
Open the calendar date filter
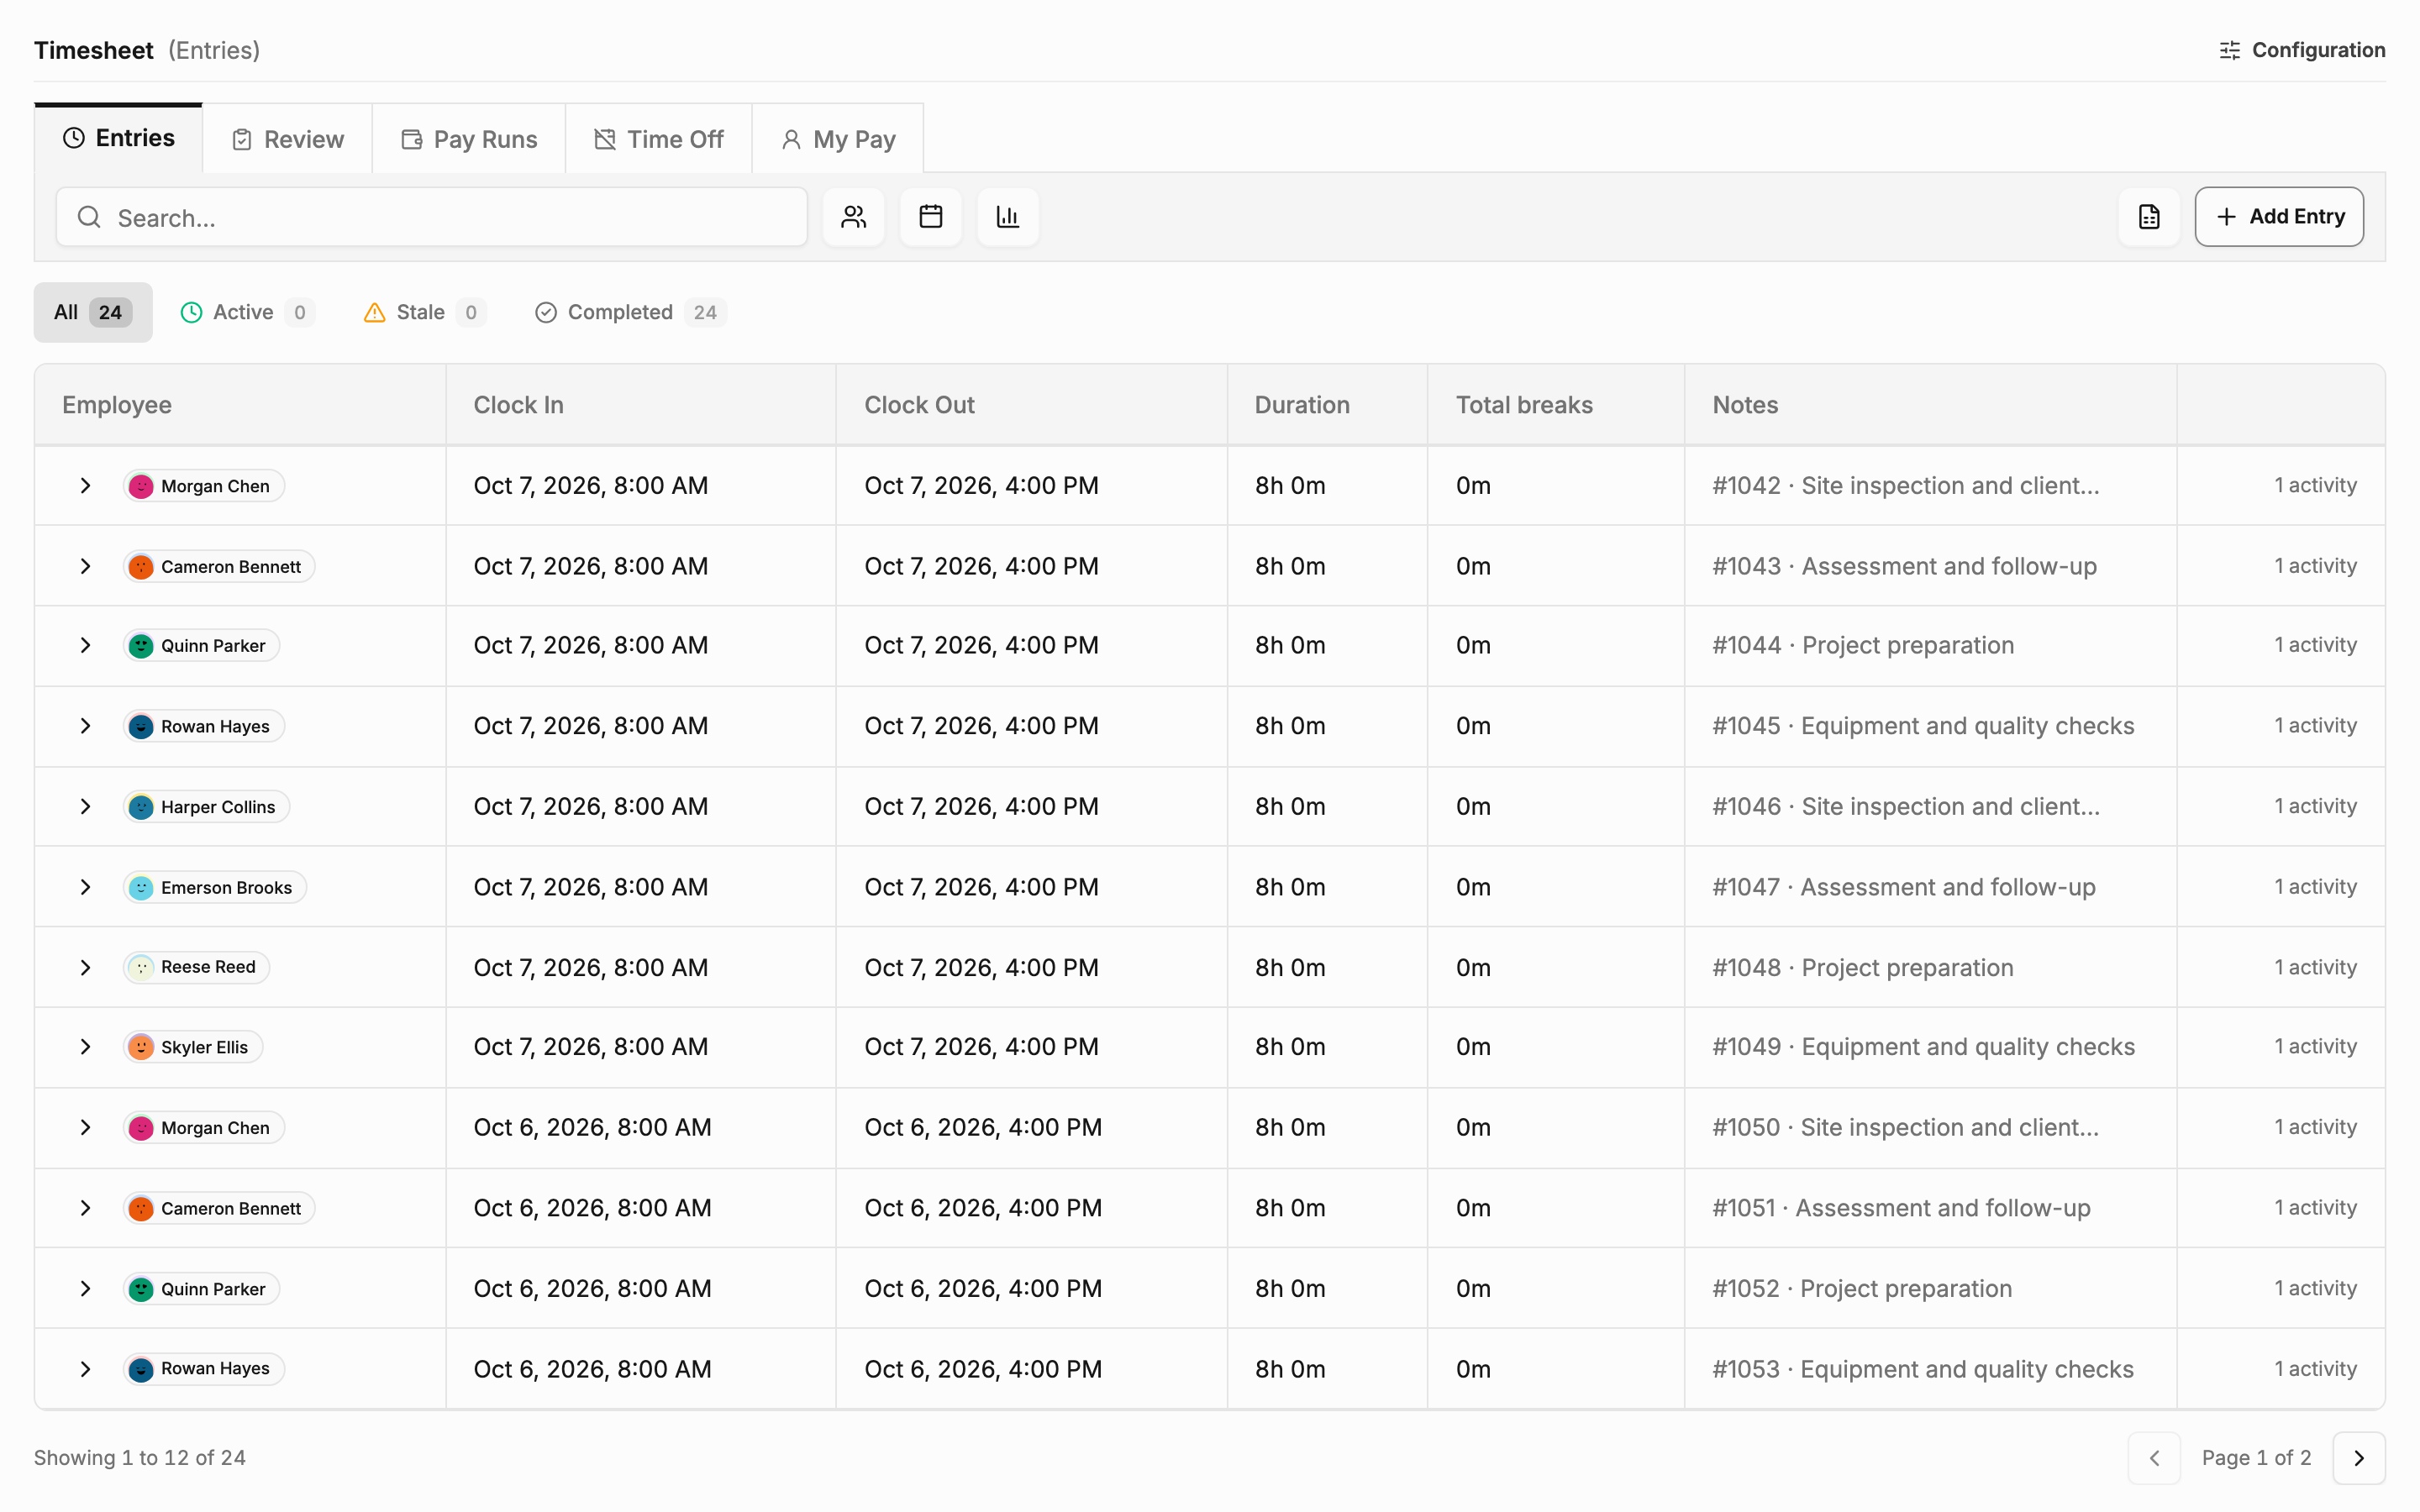[930, 217]
